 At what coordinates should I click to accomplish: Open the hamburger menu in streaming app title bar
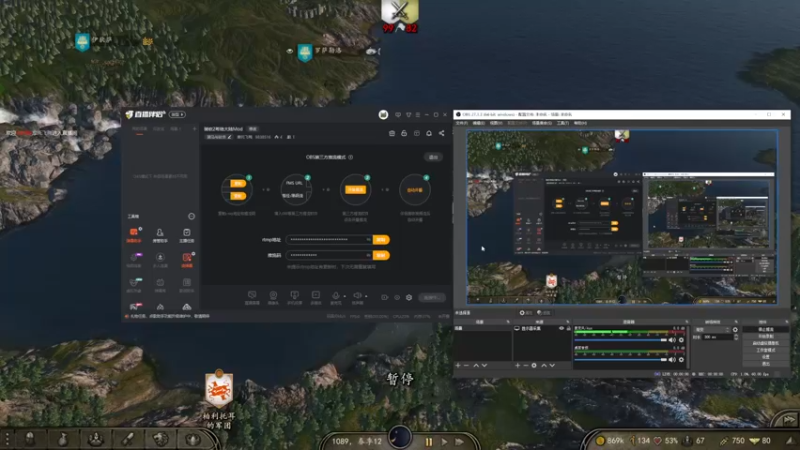[x=418, y=115]
